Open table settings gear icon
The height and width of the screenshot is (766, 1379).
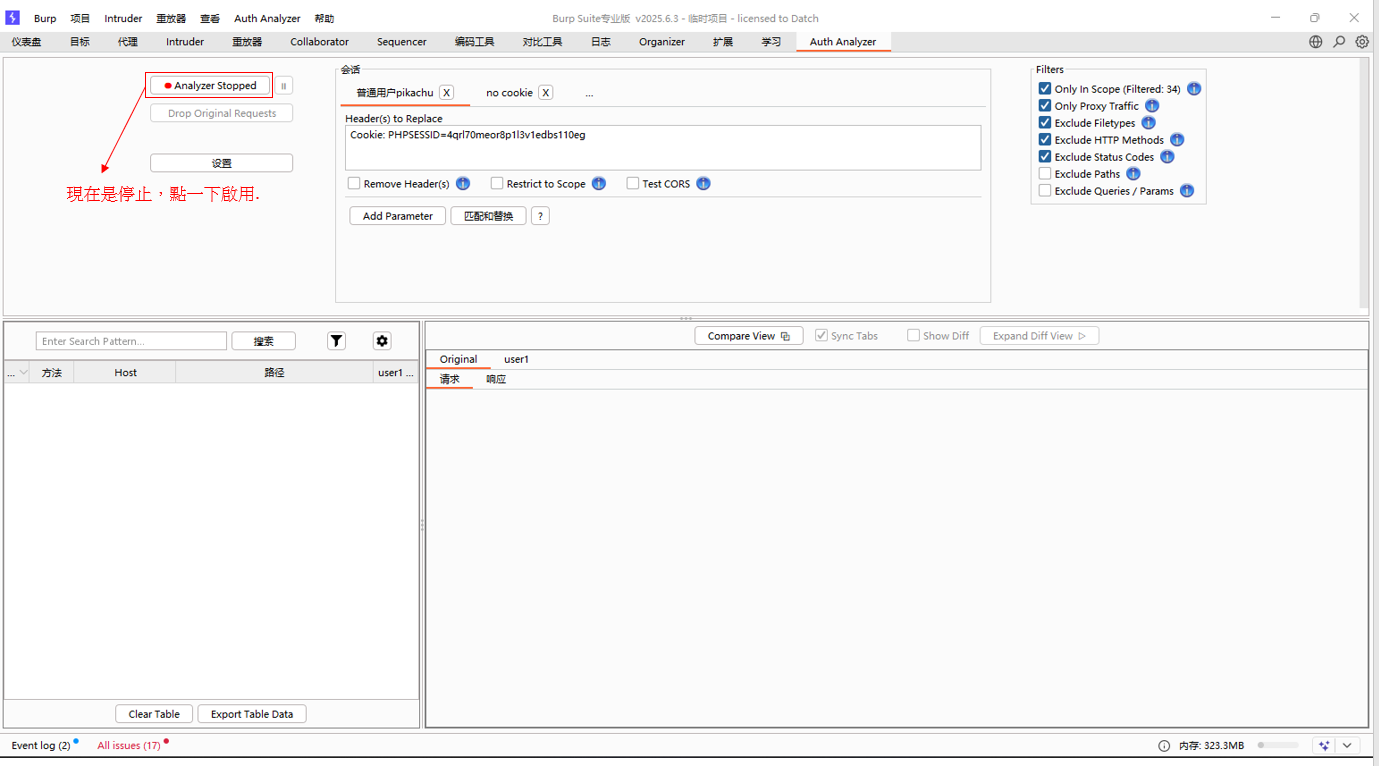coord(382,341)
